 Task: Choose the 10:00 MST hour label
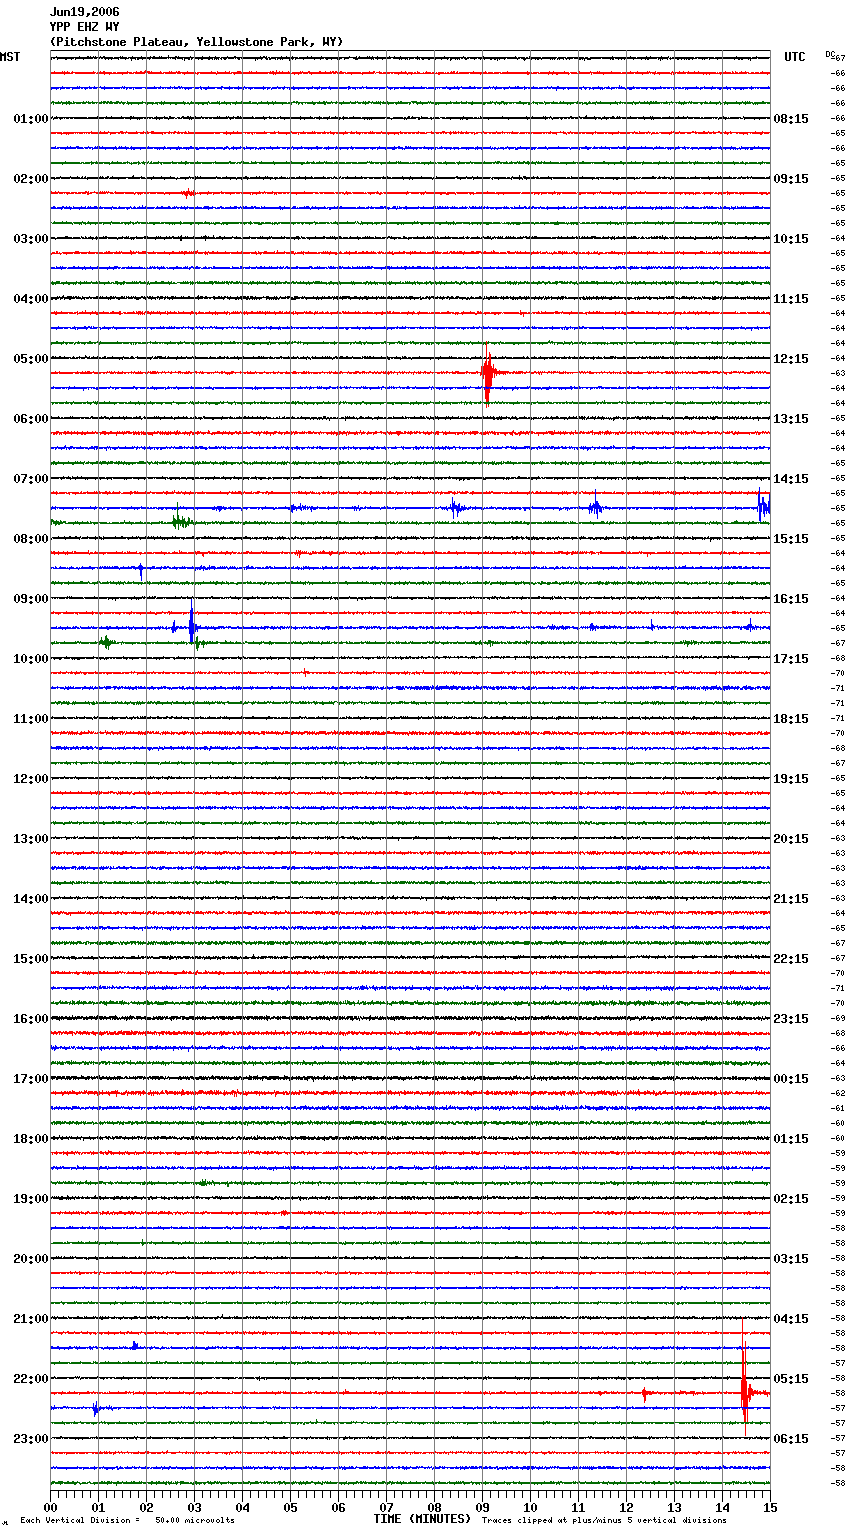coord(30,659)
